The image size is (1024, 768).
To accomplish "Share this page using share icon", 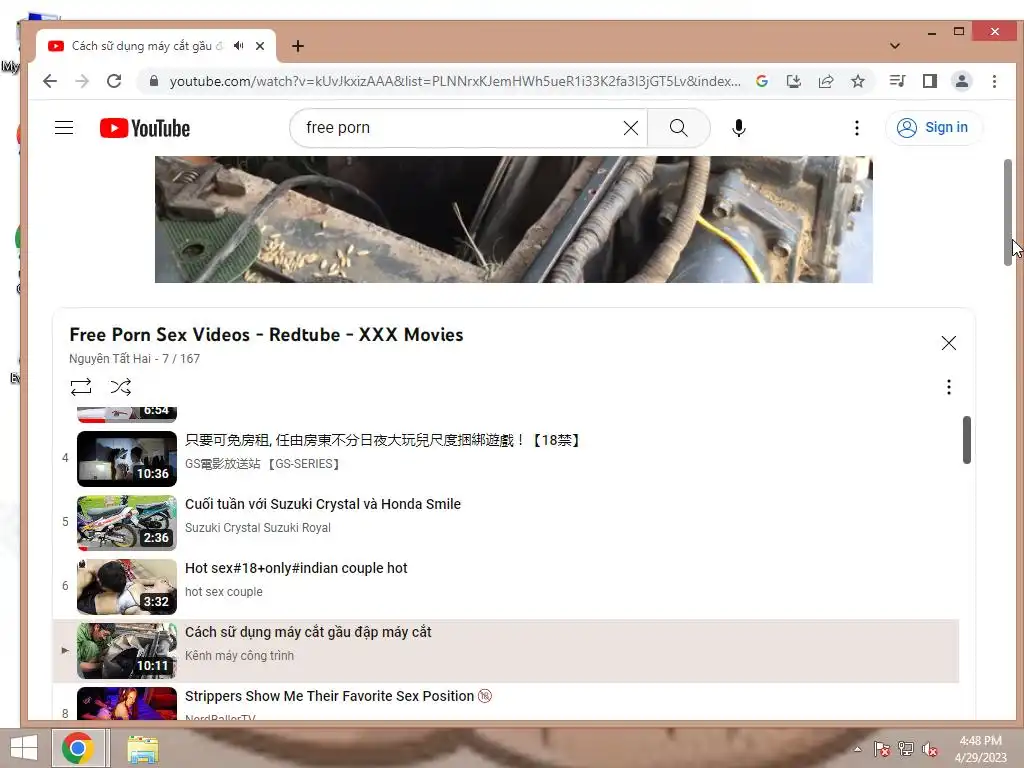I will pyautogui.click(x=825, y=81).
